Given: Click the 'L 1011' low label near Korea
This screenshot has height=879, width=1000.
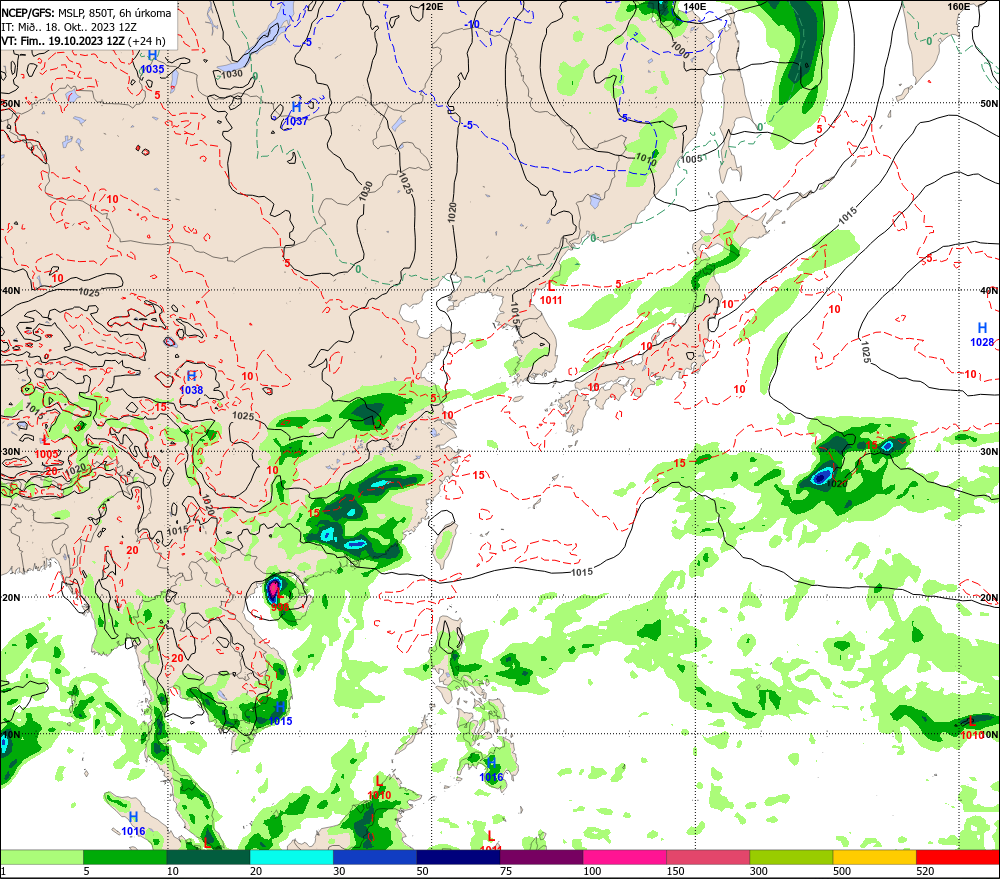Looking at the screenshot, I should [x=551, y=293].
